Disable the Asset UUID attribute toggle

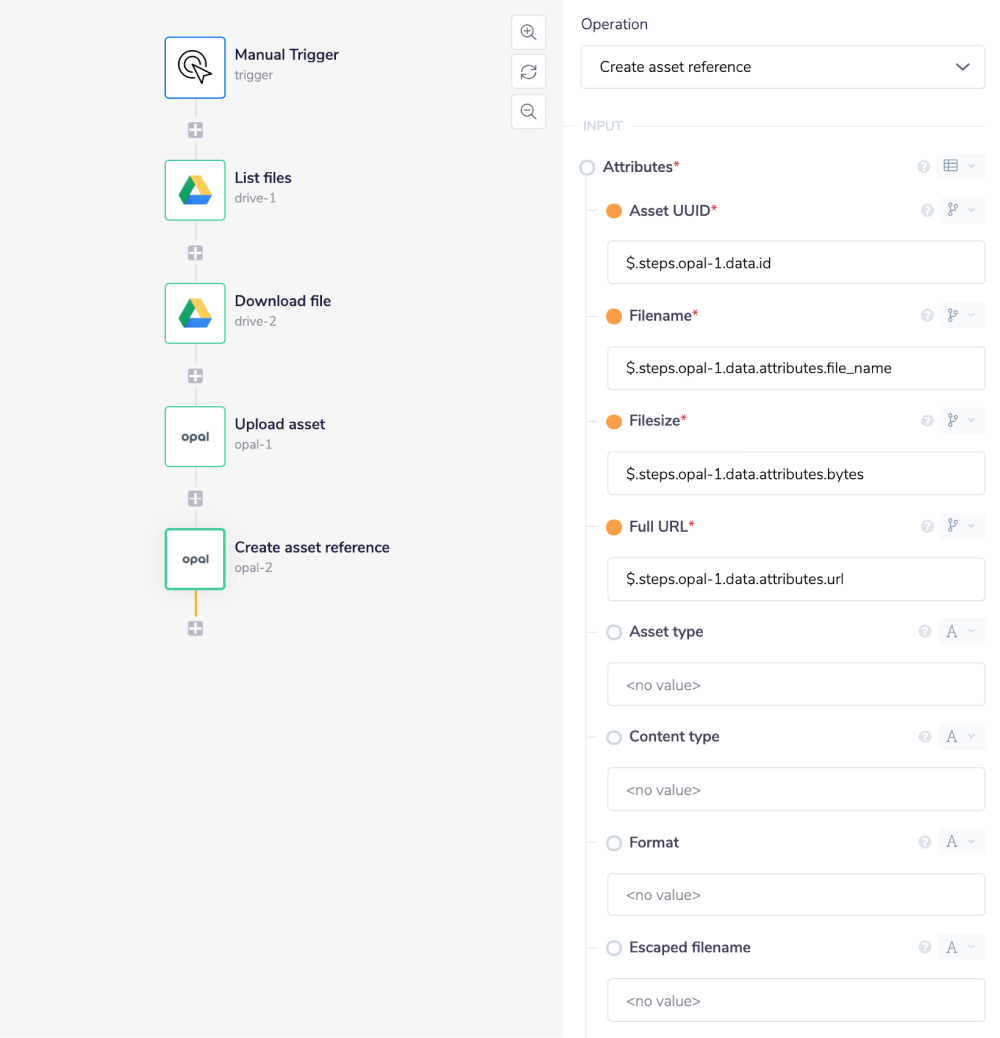tap(614, 211)
